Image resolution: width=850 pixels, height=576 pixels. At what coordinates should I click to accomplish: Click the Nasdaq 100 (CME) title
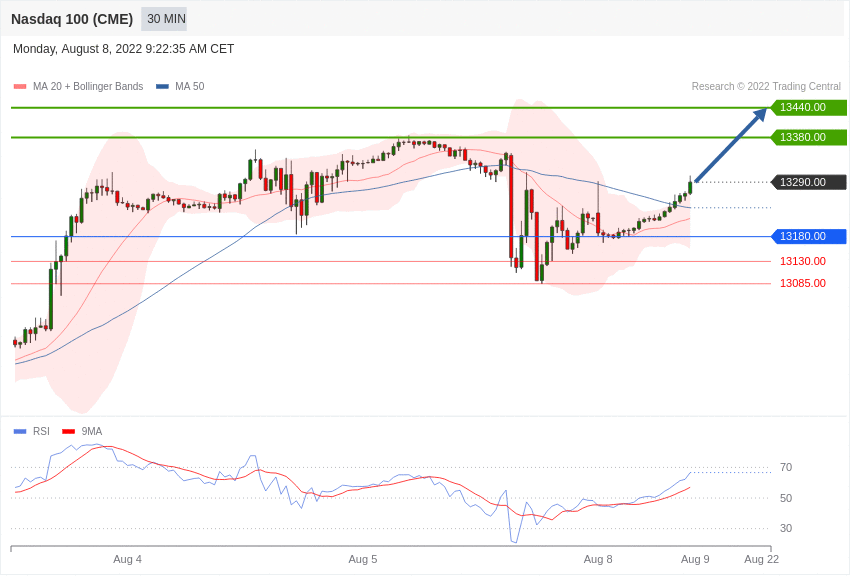[x=72, y=19]
